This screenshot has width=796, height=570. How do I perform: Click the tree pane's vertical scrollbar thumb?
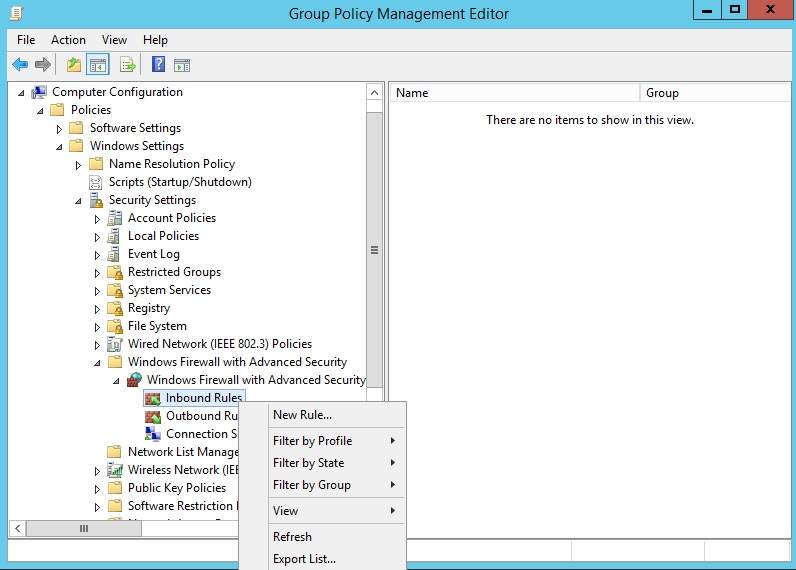(x=375, y=250)
